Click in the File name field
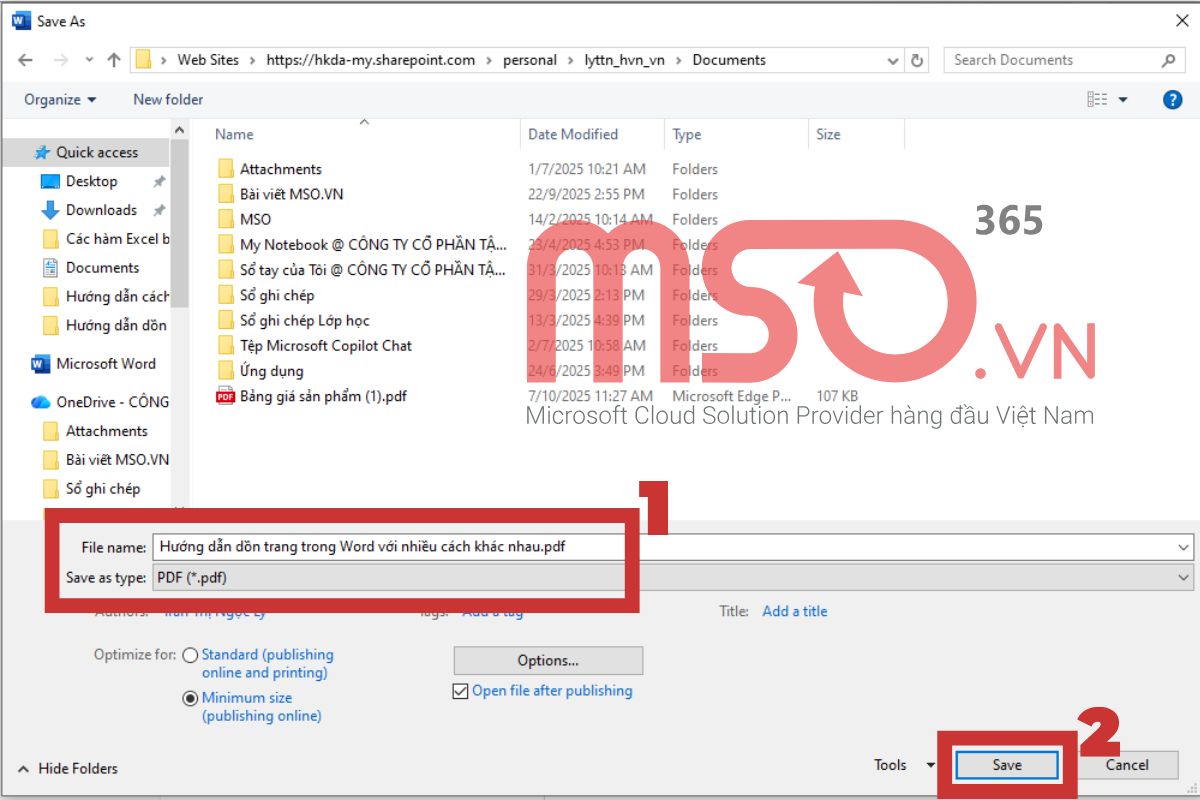 (x=664, y=547)
